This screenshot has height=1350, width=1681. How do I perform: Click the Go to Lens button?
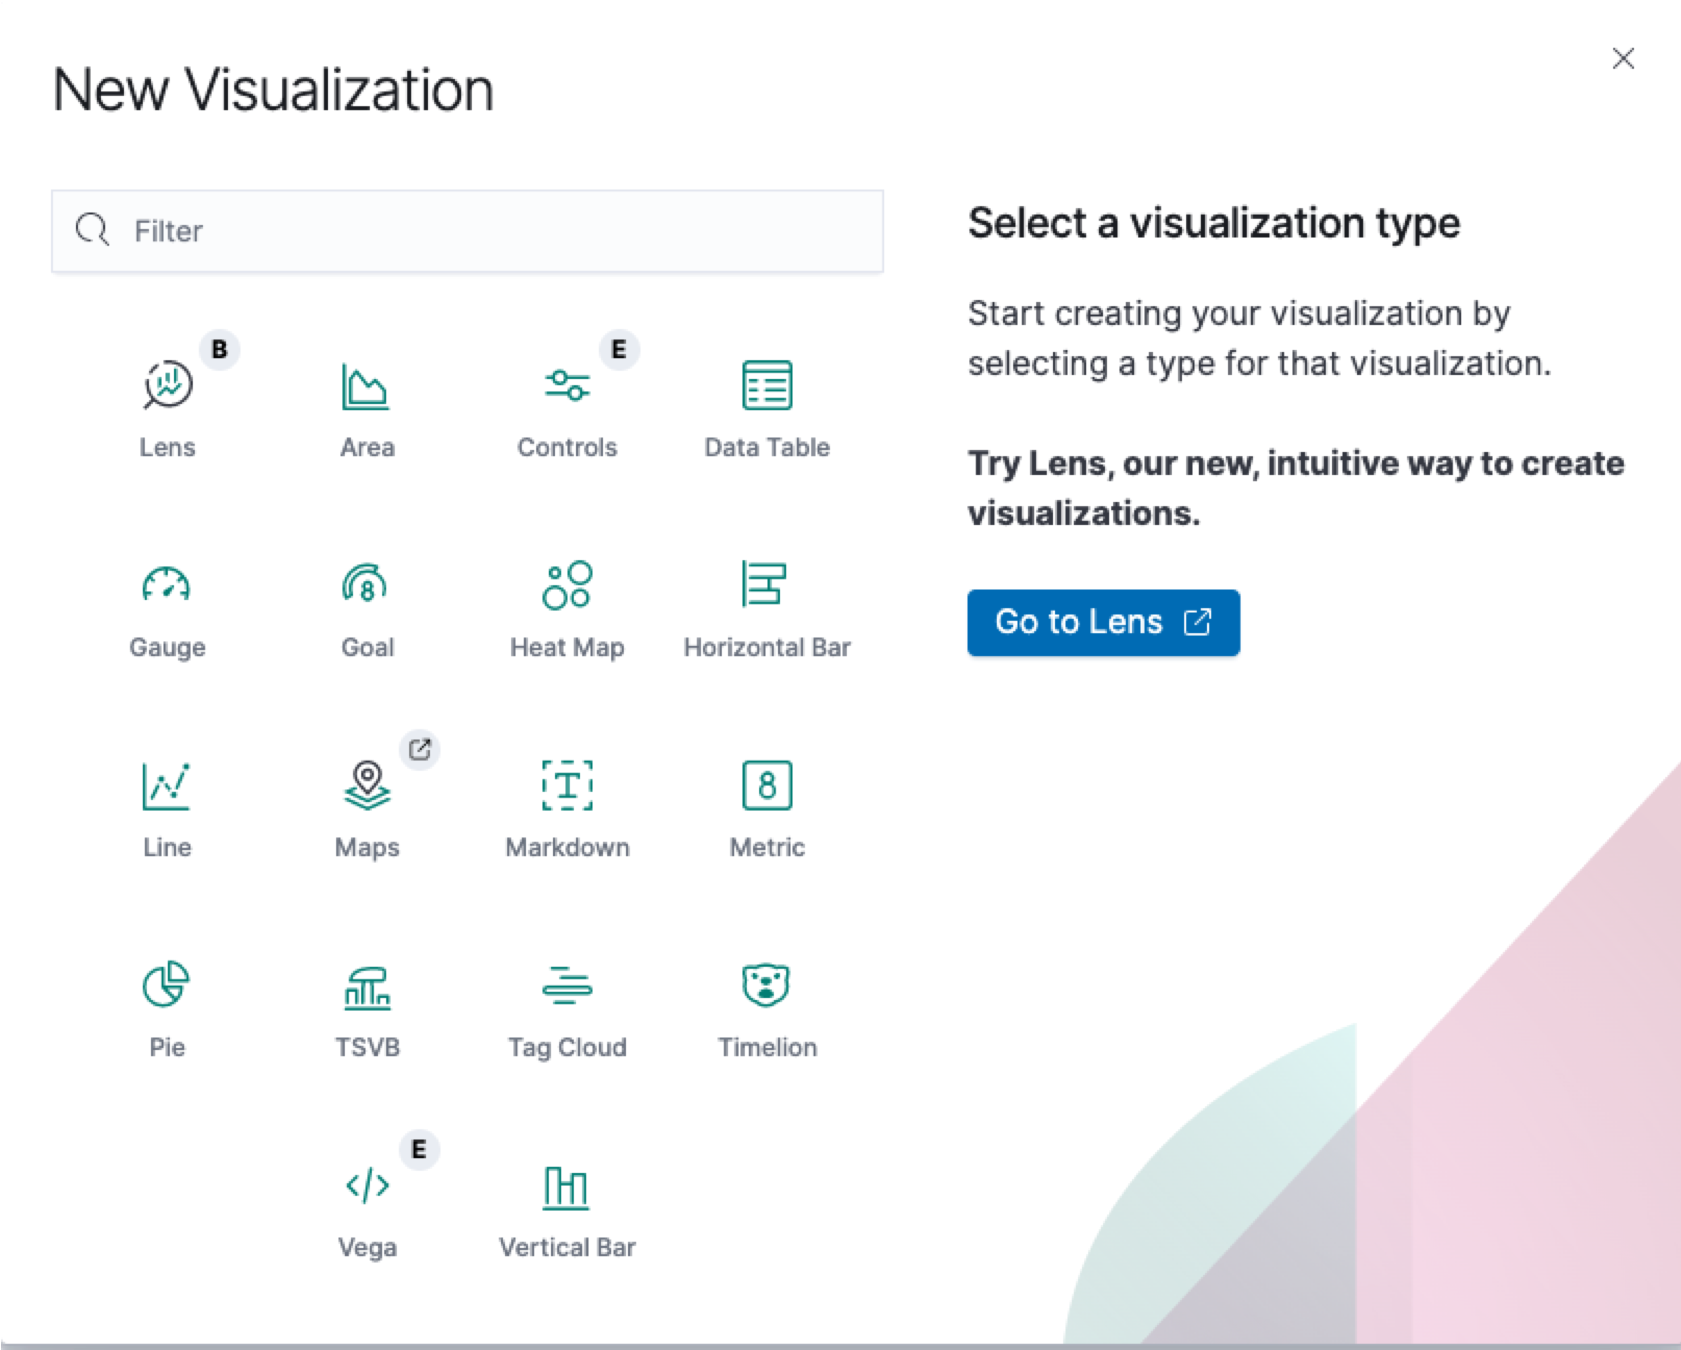[1103, 621]
